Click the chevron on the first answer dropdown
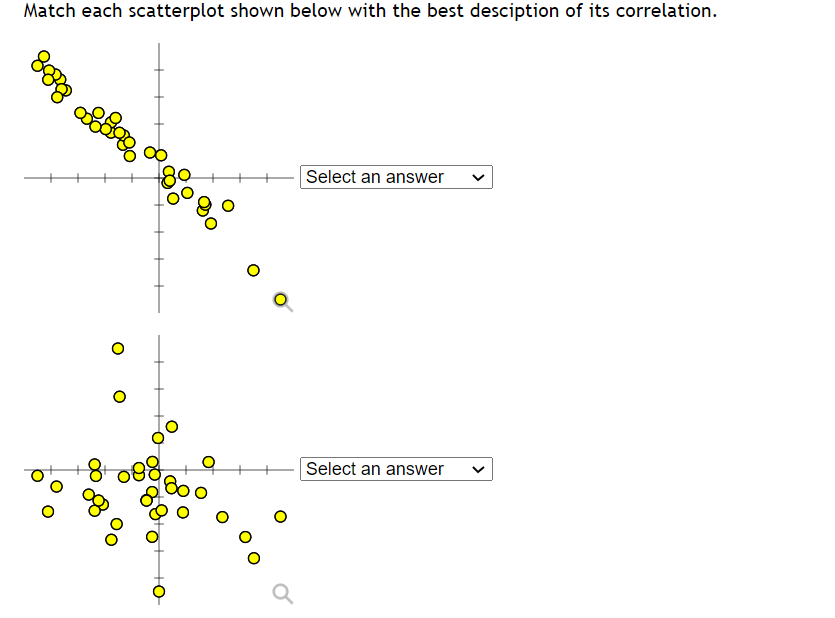Viewport: 835px width, 618px height. click(x=477, y=177)
